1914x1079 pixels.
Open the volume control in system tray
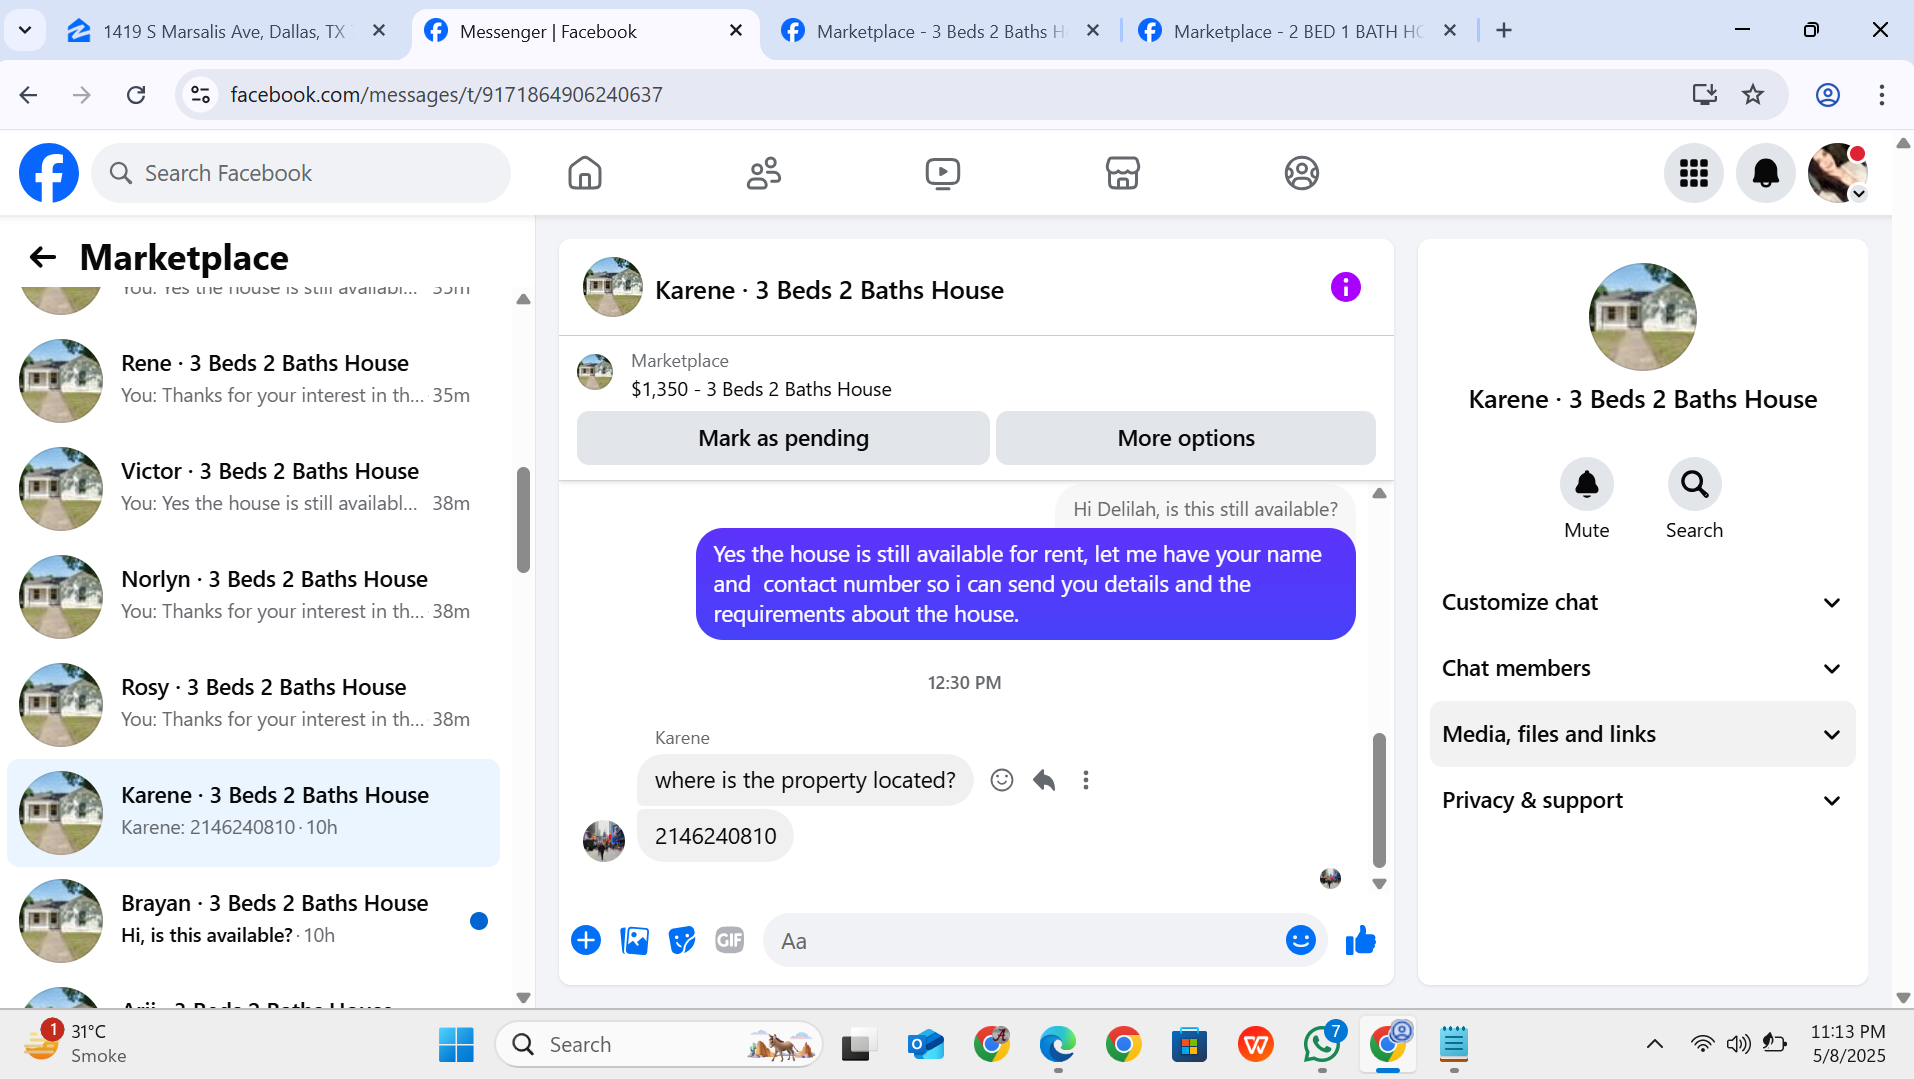click(x=1738, y=1045)
